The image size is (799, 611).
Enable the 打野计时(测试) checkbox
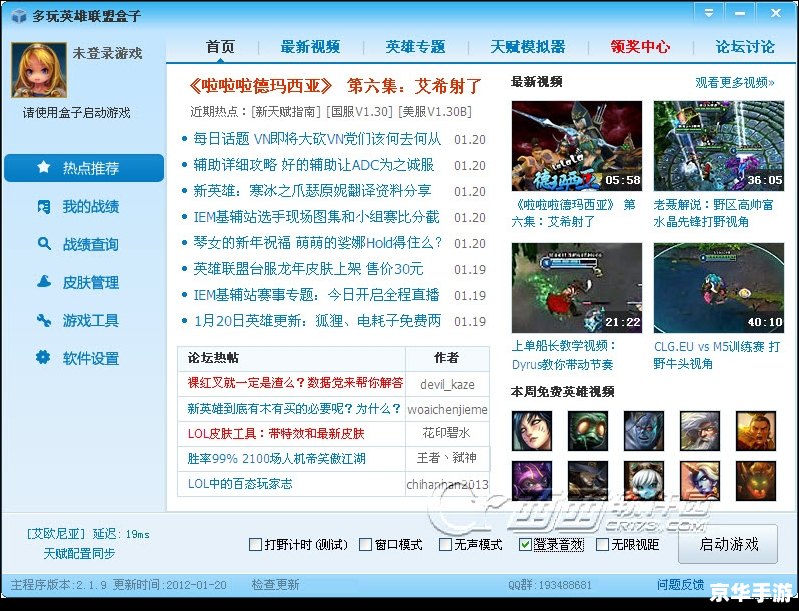click(255, 545)
